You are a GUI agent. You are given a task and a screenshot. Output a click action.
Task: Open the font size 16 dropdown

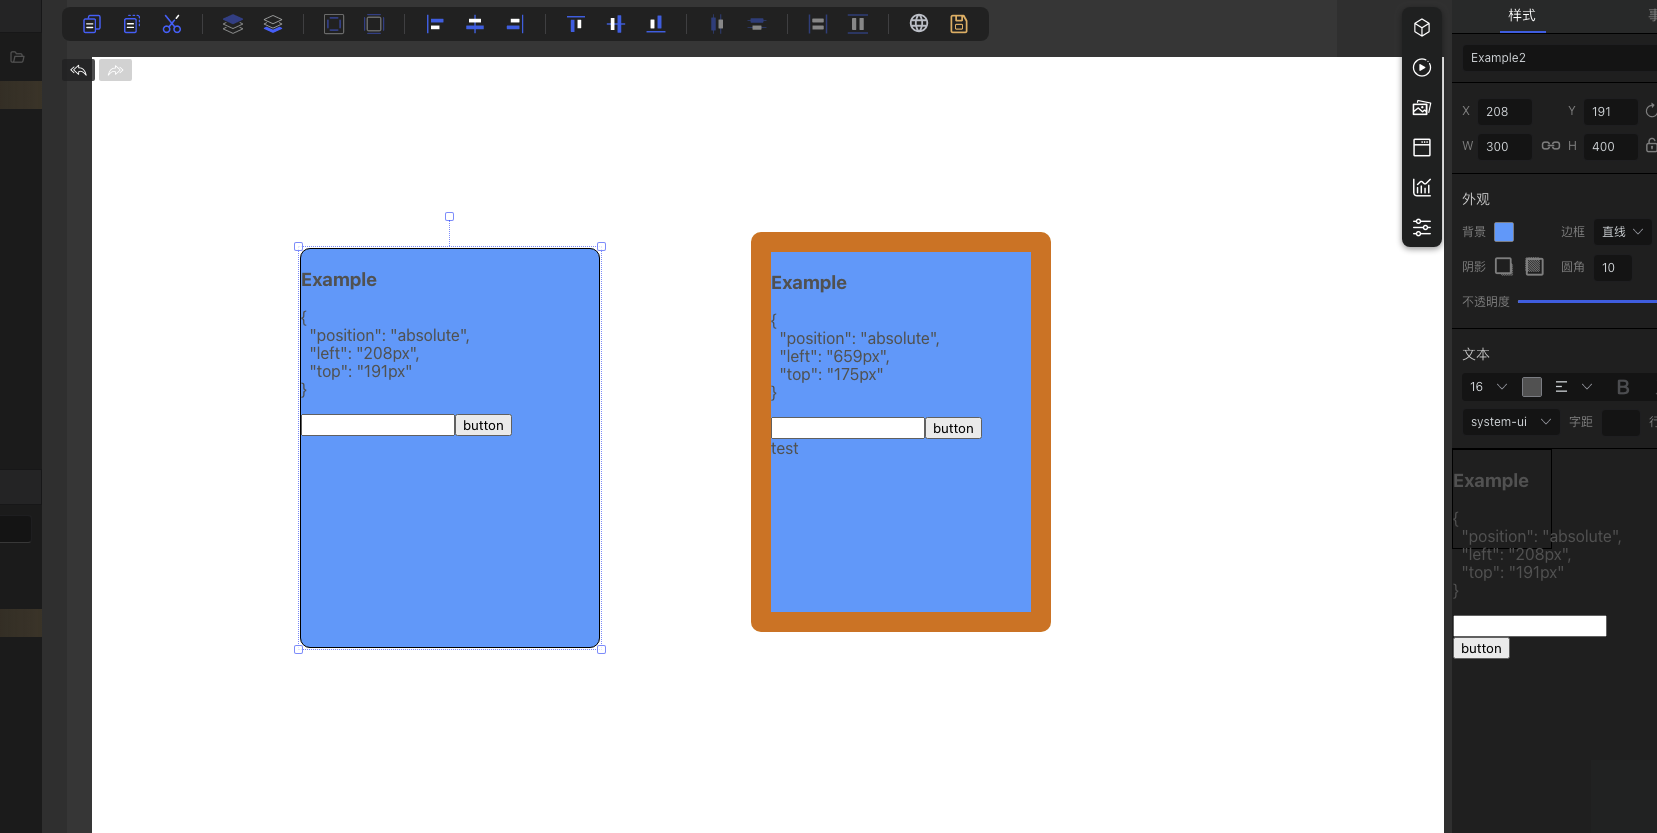tap(1488, 387)
